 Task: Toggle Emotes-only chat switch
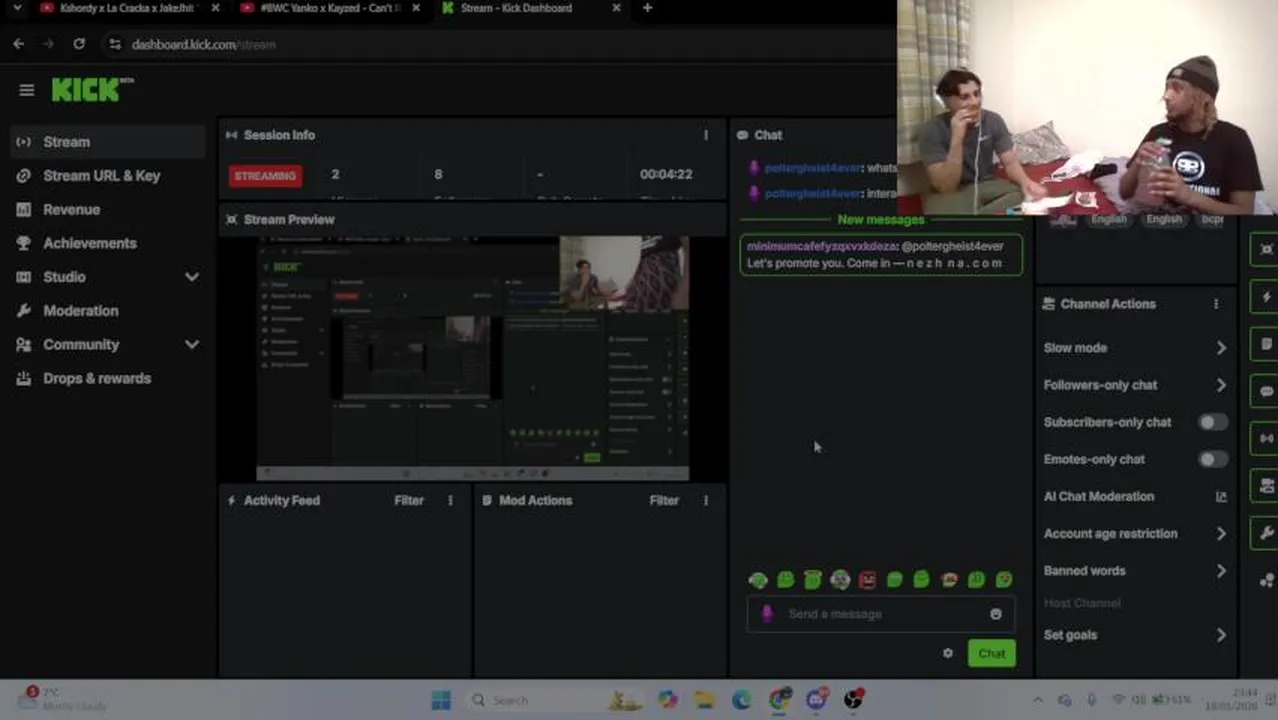click(x=1212, y=459)
